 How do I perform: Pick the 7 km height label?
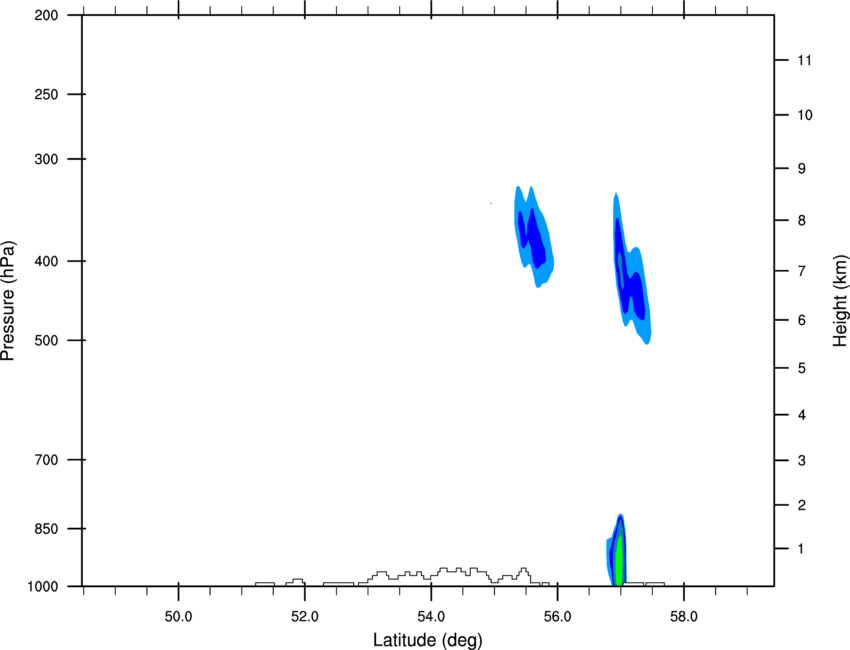pyautogui.click(x=802, y=271)
